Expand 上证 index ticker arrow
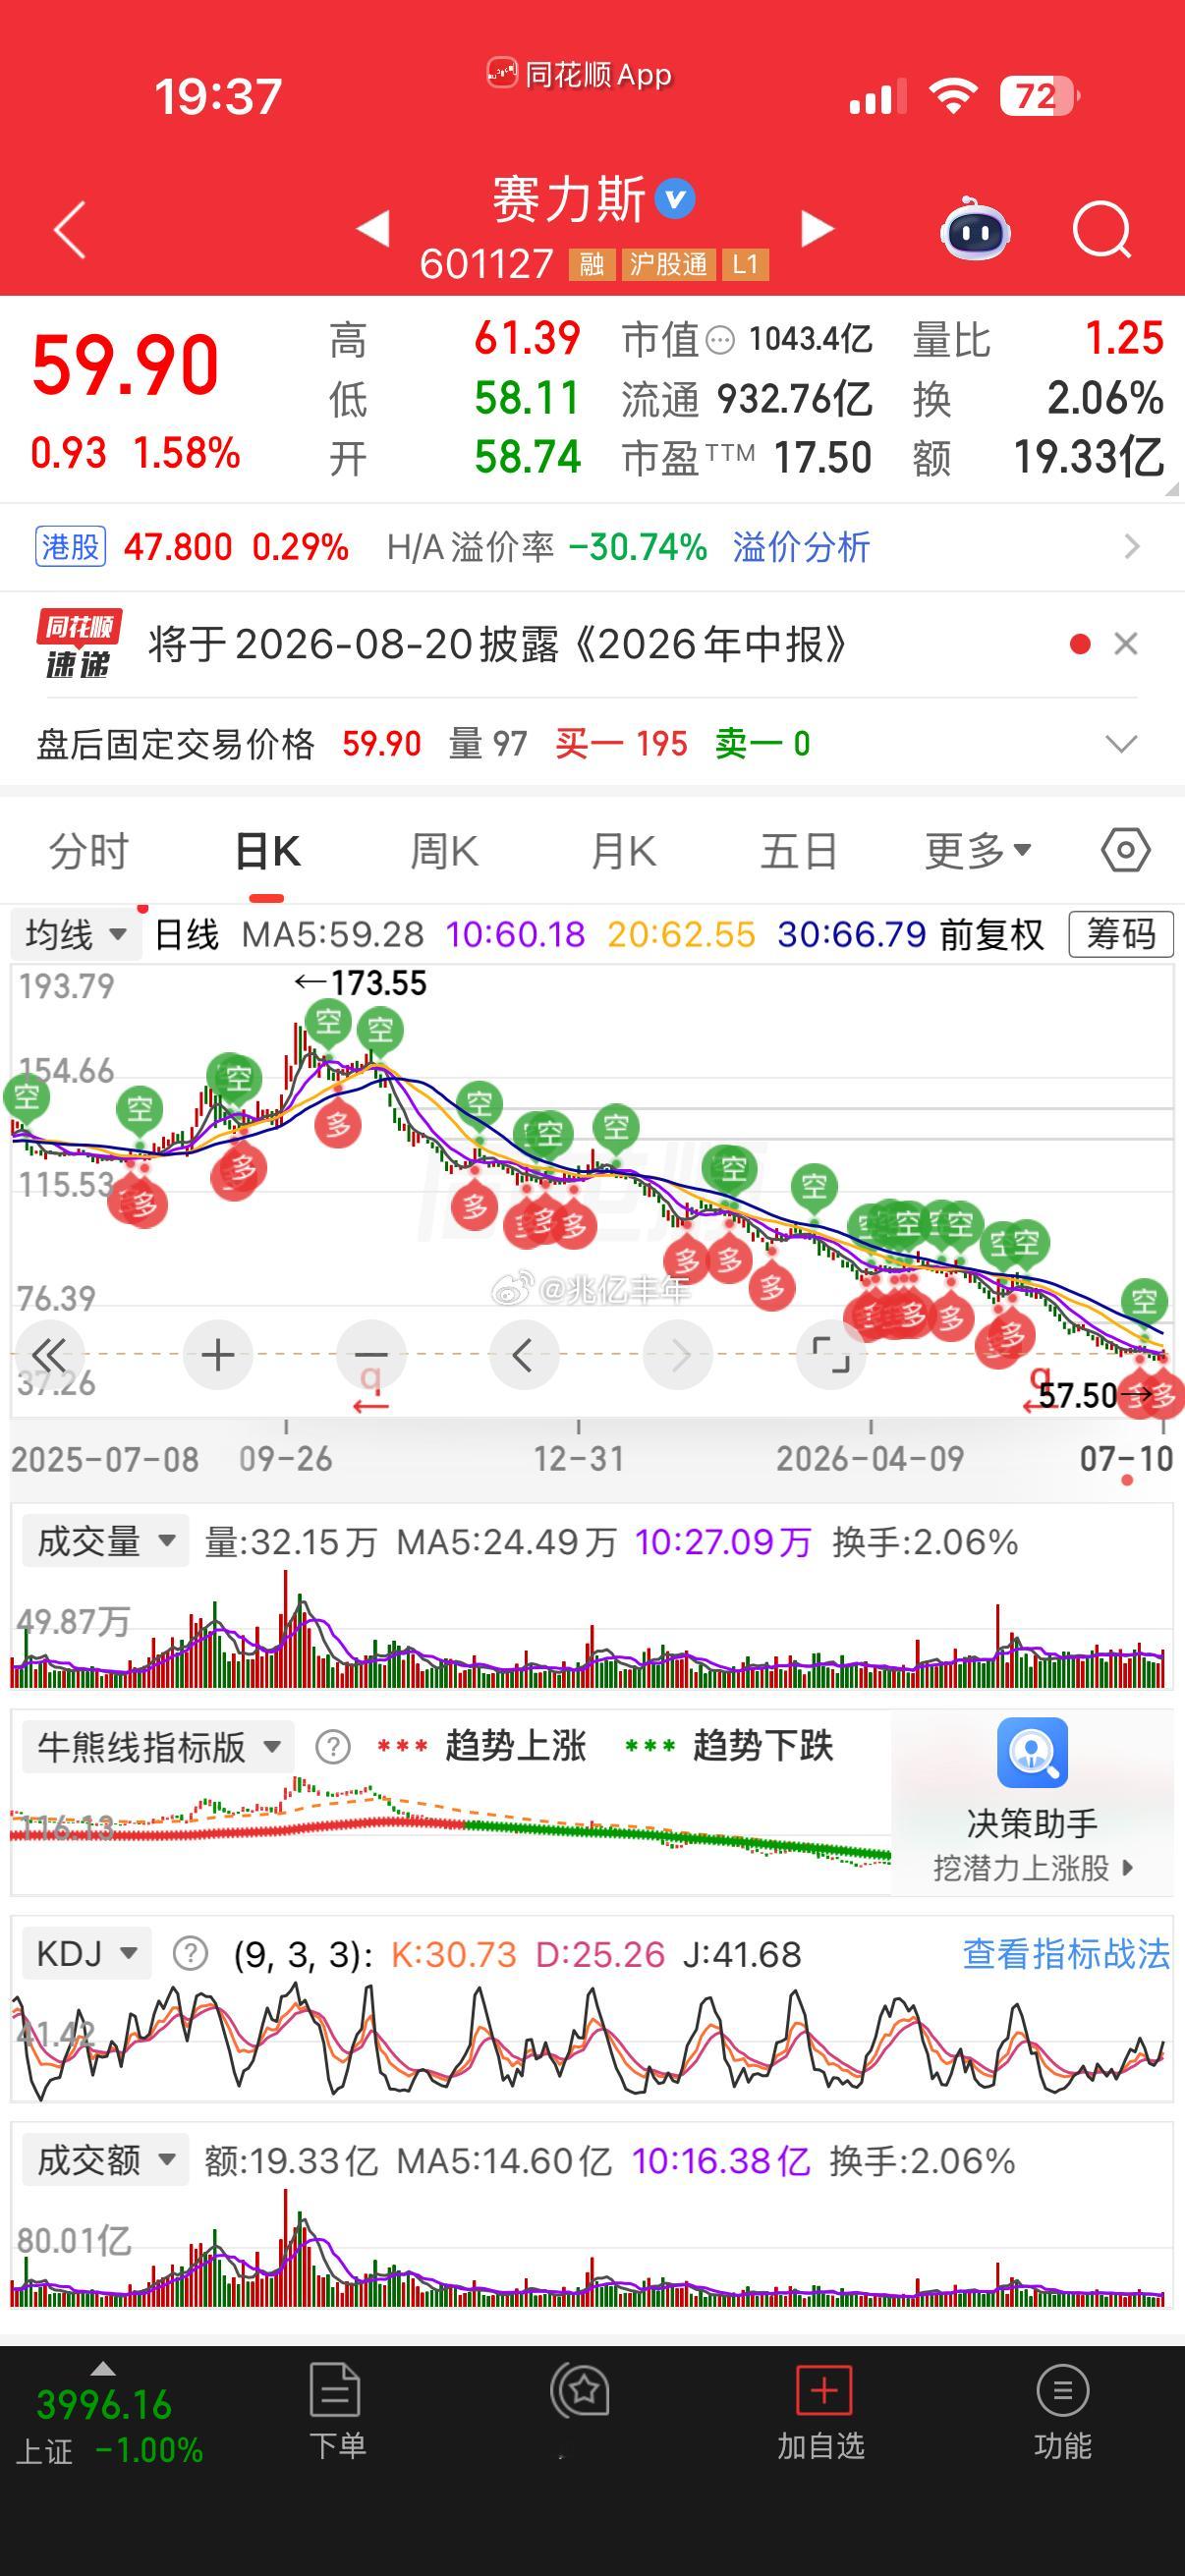This screenshot has height=2576, width=1185. click(103, 2369)
